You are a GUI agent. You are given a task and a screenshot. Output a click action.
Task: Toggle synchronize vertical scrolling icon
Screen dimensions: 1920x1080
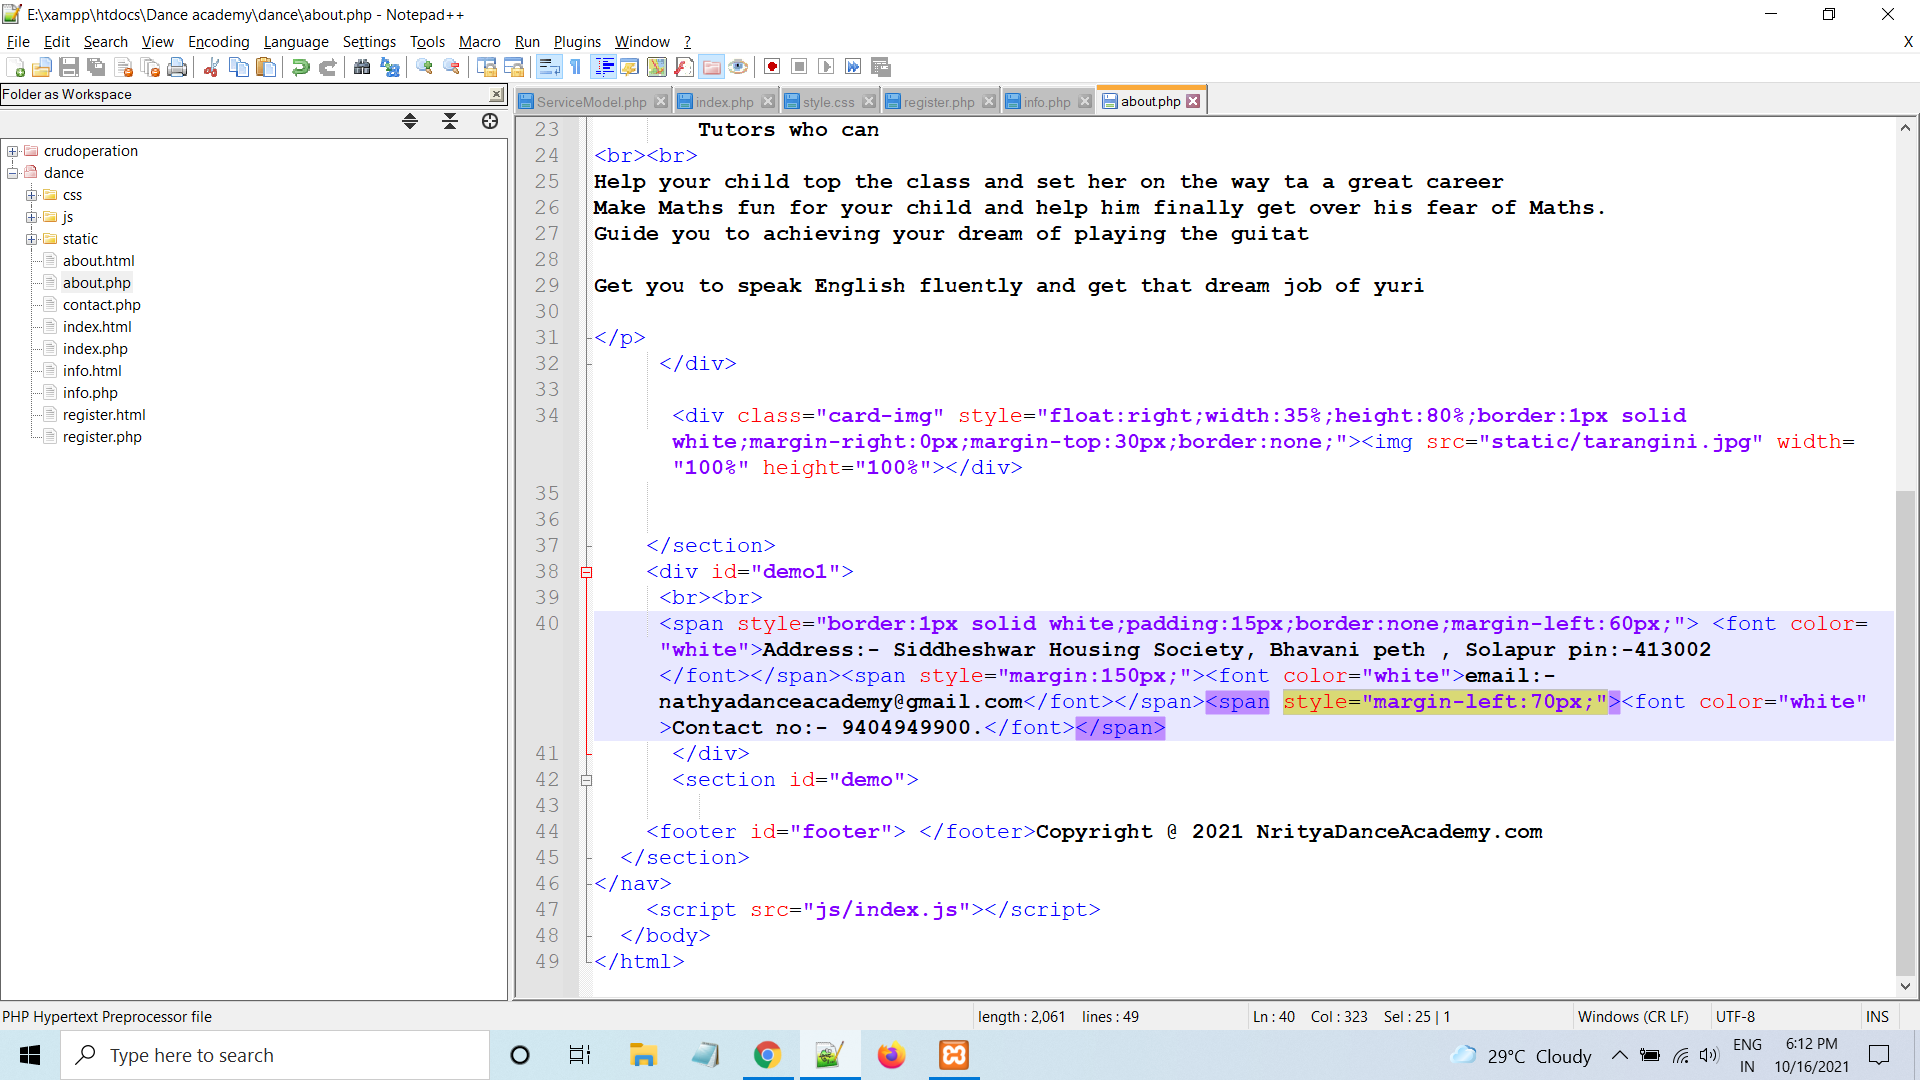coord(487,67)
